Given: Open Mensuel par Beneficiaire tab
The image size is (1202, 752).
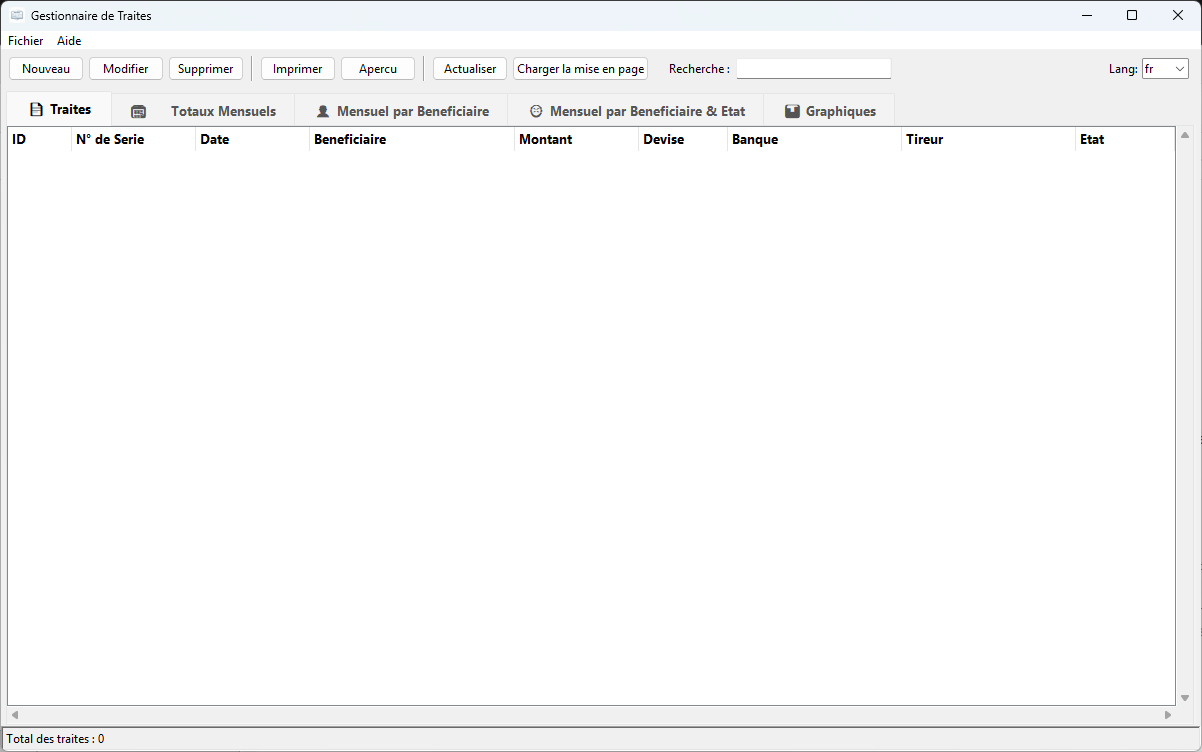Looking at the screenshot, I should pos(402,112).
